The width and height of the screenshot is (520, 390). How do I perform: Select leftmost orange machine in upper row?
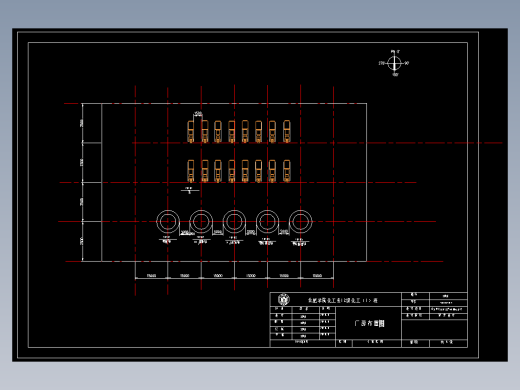pos(191,132)
